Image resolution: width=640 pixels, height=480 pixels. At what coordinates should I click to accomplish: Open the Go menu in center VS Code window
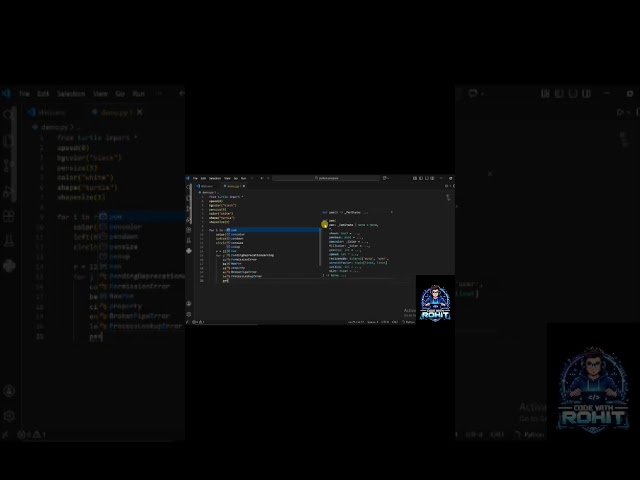[x=236, y=178]
